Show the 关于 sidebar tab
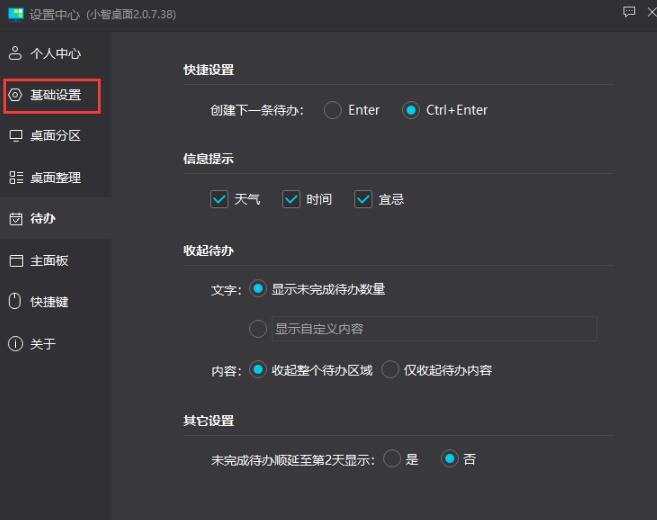The width and height of the screenshot is (657, 520). click(56, 344)
